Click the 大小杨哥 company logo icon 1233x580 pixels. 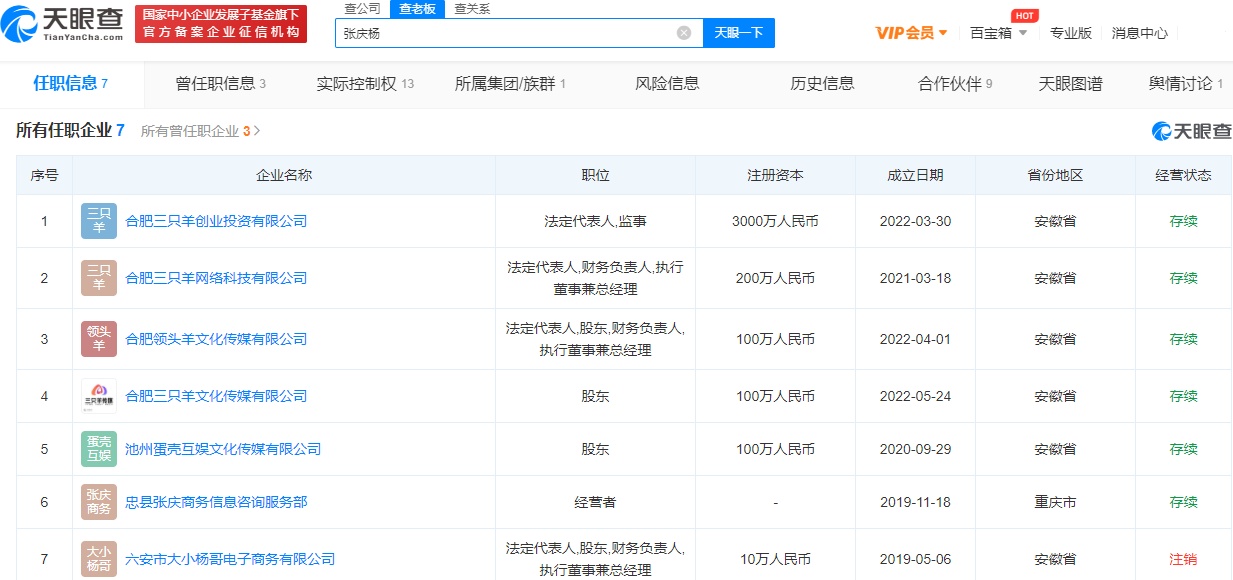coord(99,558)
